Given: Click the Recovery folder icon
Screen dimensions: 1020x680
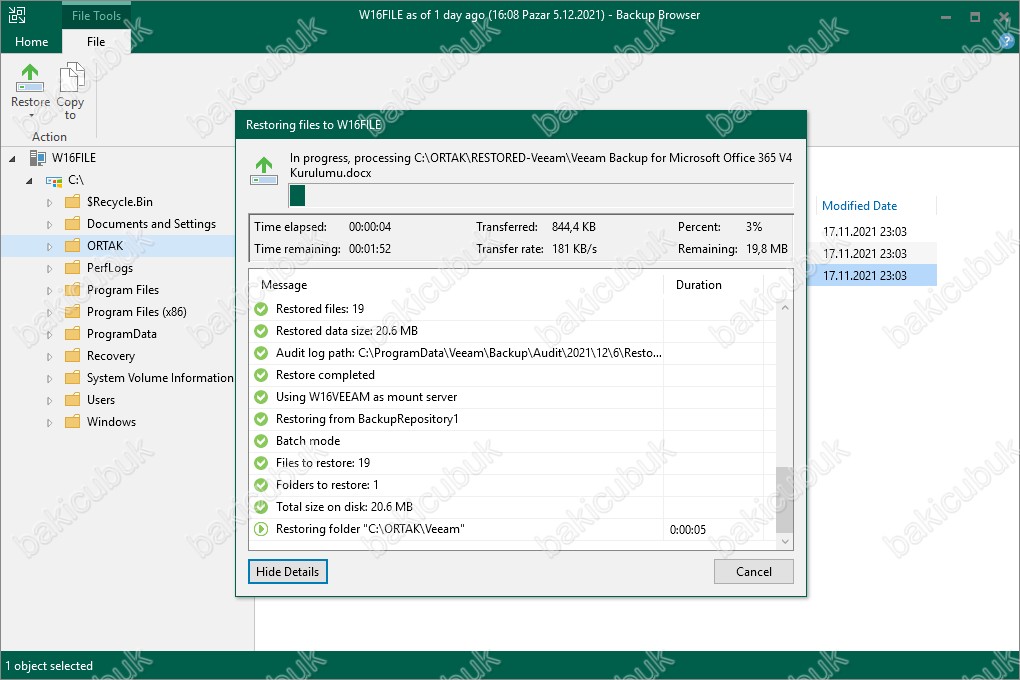Looking at the screenshot, I should (x=73, y=356).
